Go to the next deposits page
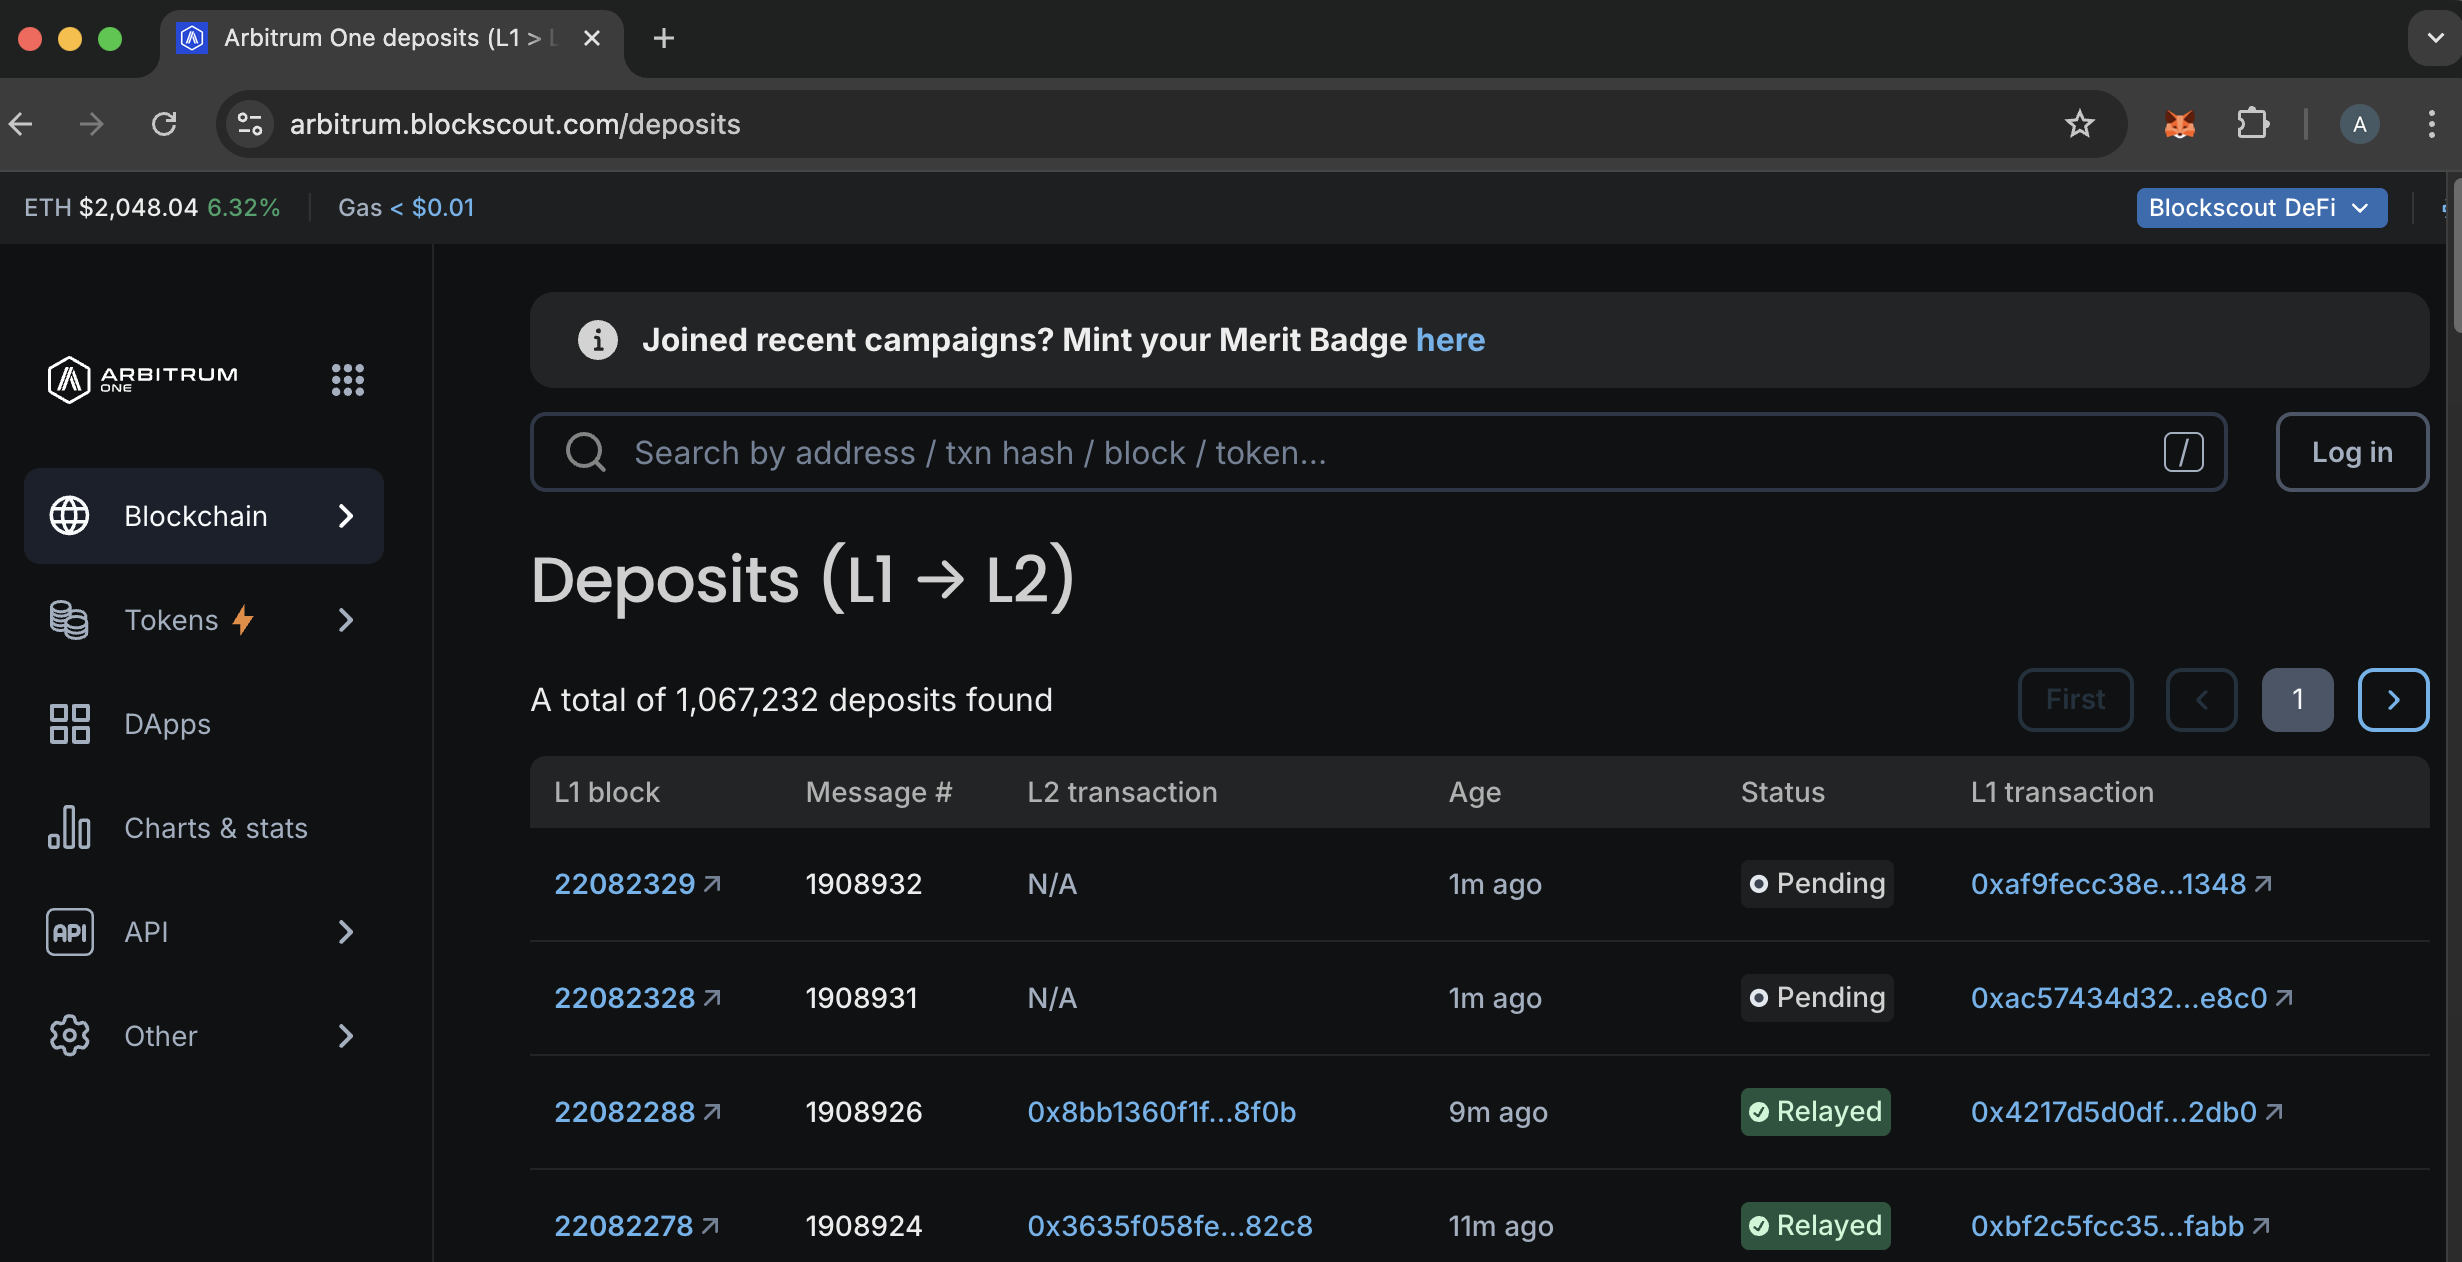Screen dimensions: 2462x1262 coord(2393,700)
